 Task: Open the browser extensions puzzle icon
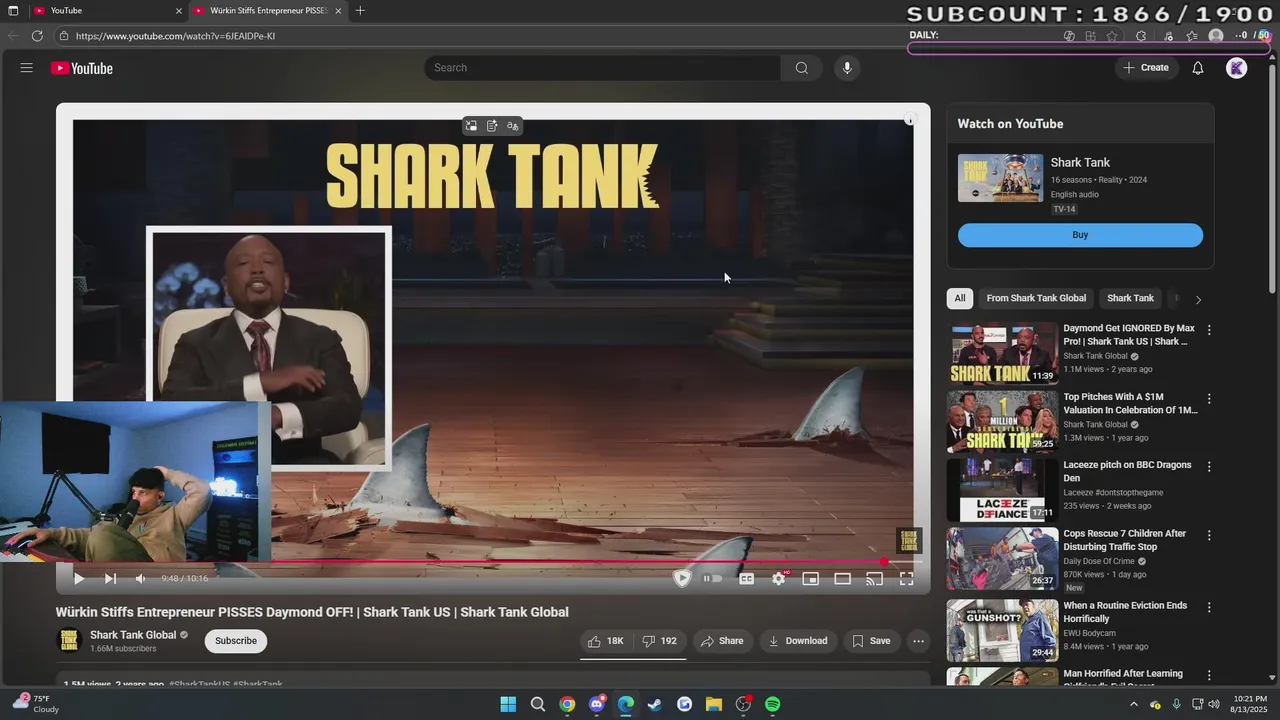point(1141,36)
